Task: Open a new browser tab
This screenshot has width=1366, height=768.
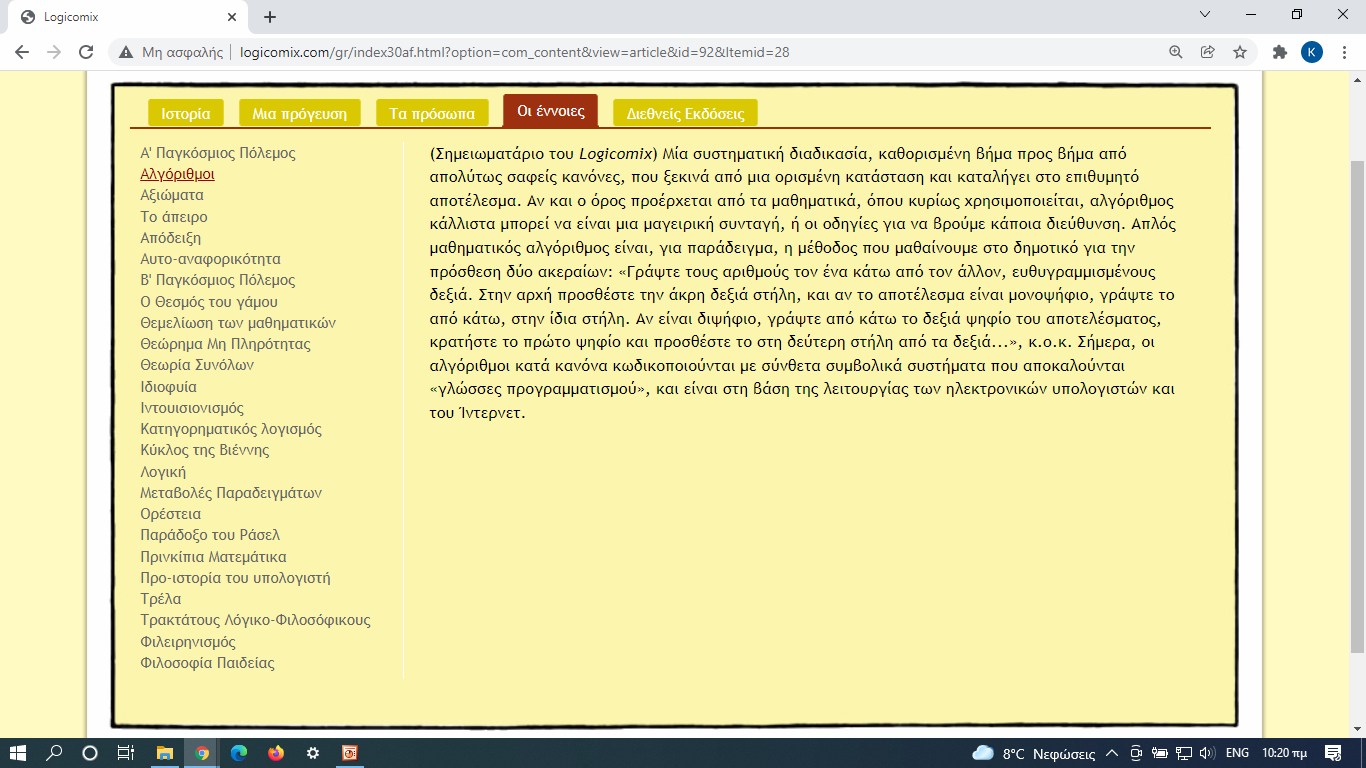Action: [x=270, y=17]
